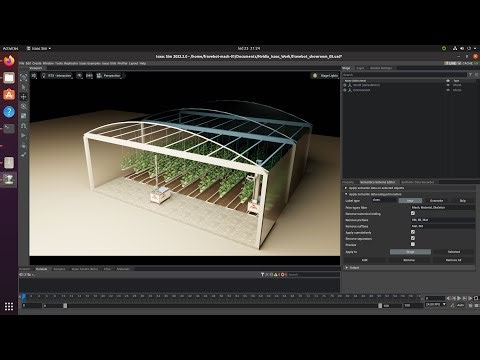
Task: Open Stage panel filter funnel icon
Action: (x=470, y=75)
